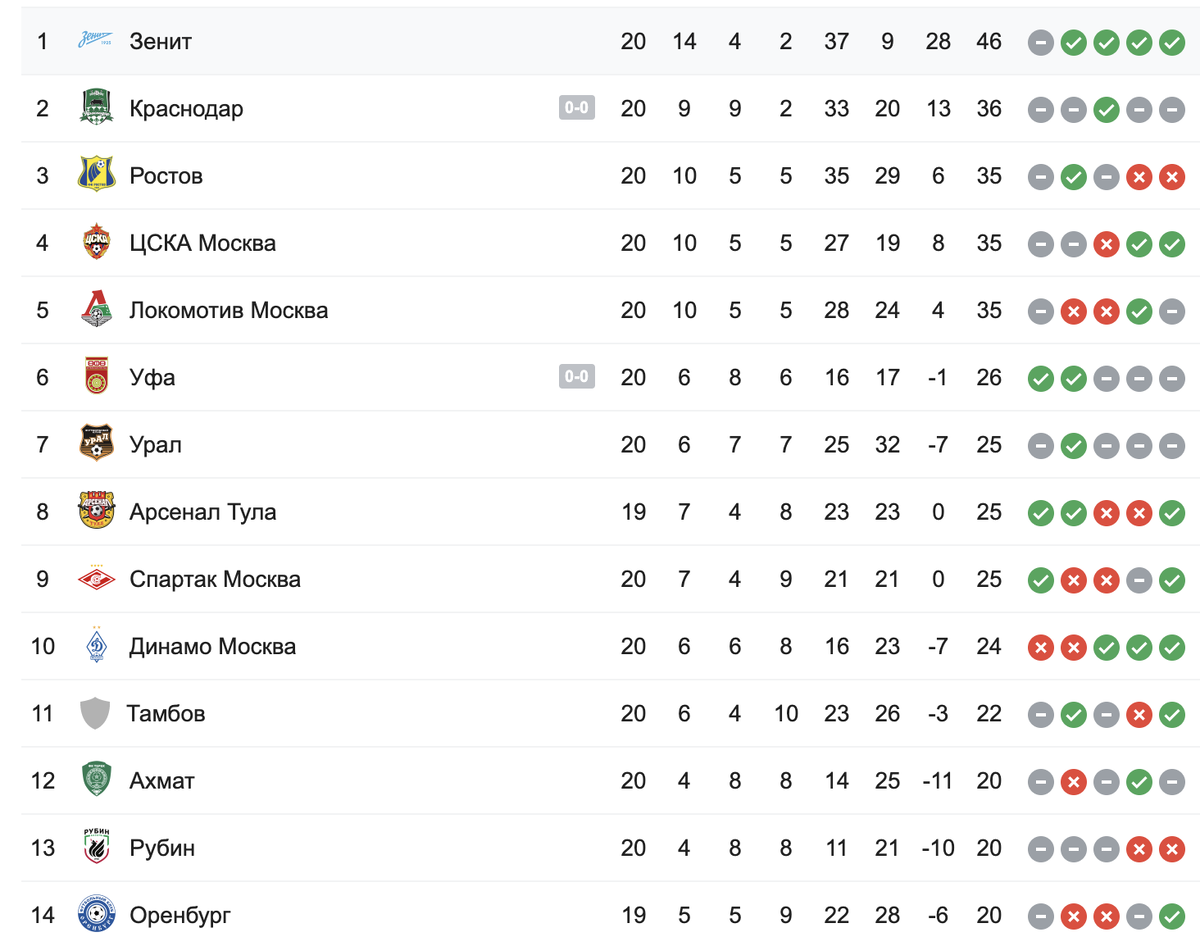Click the grey Тамбов shield placeholder
1200x946 pixels.
(x=95, y=713)
